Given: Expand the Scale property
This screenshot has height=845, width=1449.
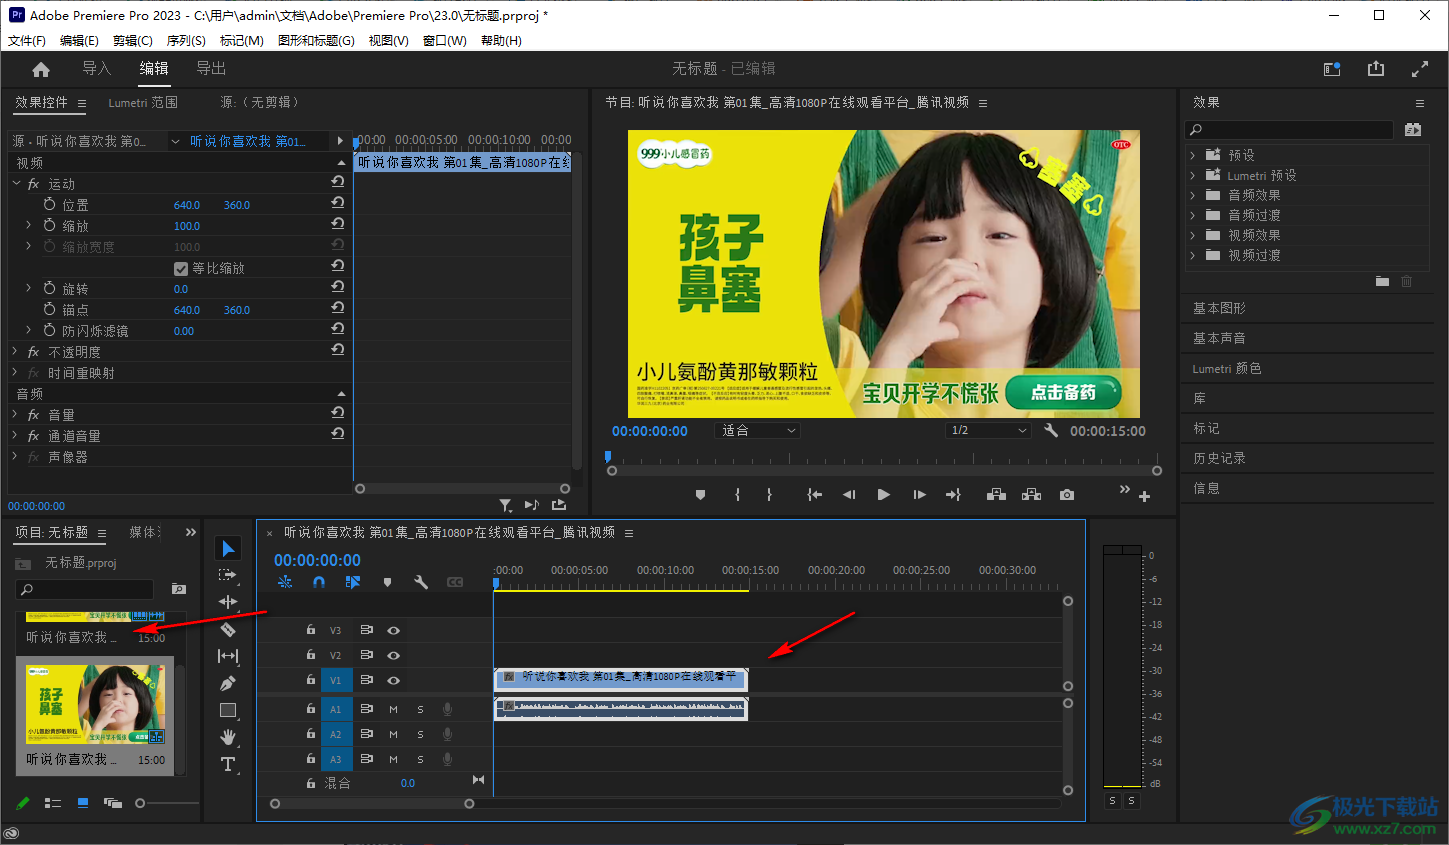Looking at the screenshot, I should click(x=28, y=225).
